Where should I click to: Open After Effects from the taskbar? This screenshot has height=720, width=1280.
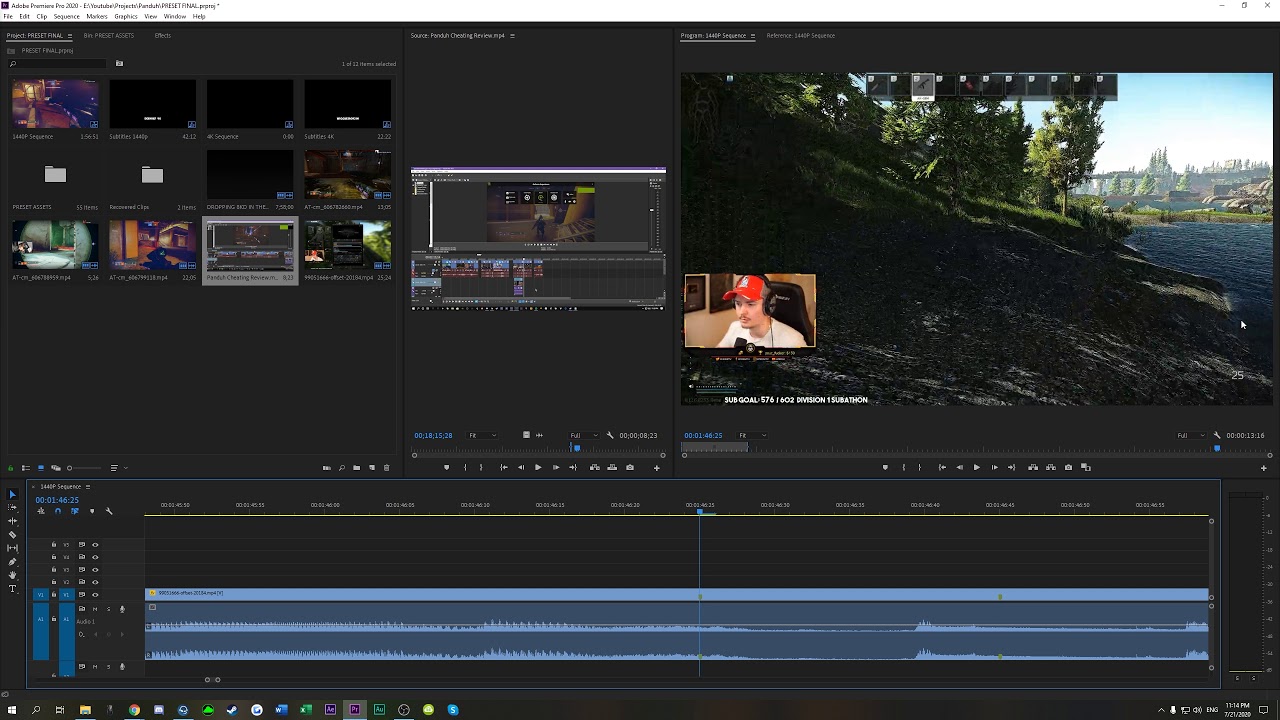coord(330,710)
